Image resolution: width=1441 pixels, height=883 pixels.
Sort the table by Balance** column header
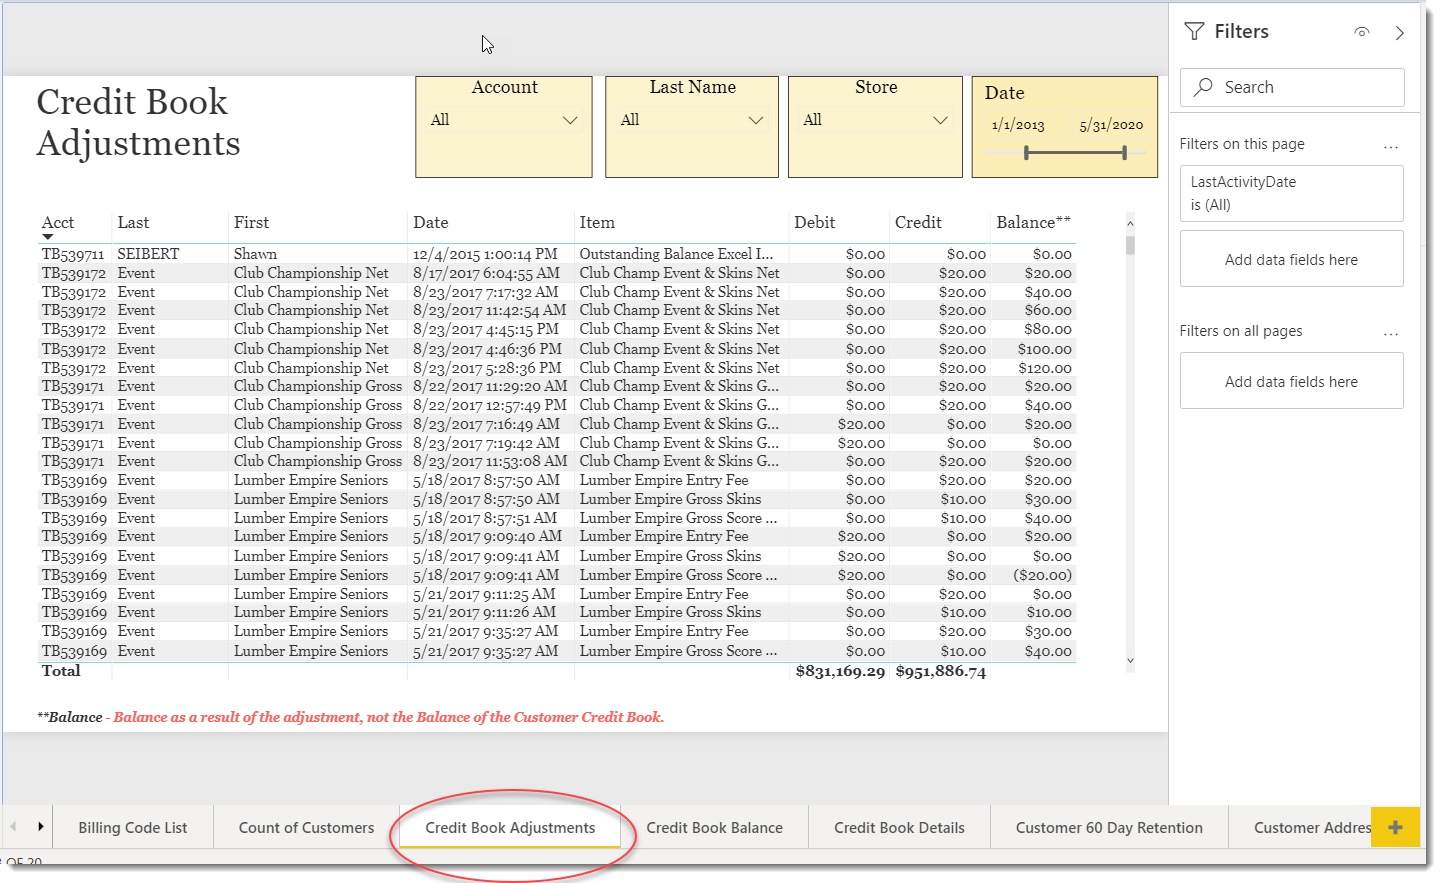[1033, 223]
